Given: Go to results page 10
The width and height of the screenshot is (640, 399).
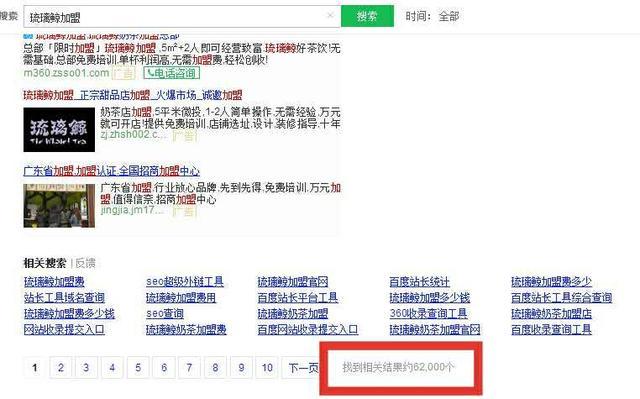Looking at the screenshot, I should coord(267,368).
